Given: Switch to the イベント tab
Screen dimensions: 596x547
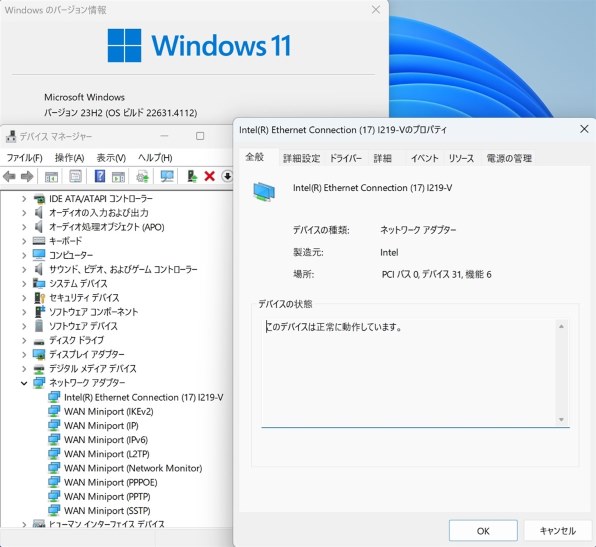Looking at the screenshot, I should coord(425,159).
